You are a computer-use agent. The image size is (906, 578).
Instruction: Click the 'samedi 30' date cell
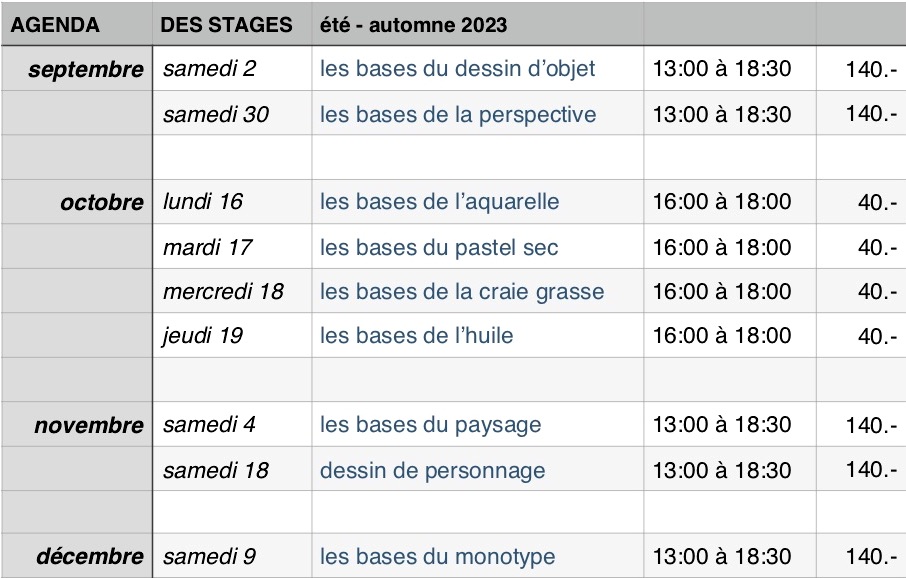pos(232,114)
